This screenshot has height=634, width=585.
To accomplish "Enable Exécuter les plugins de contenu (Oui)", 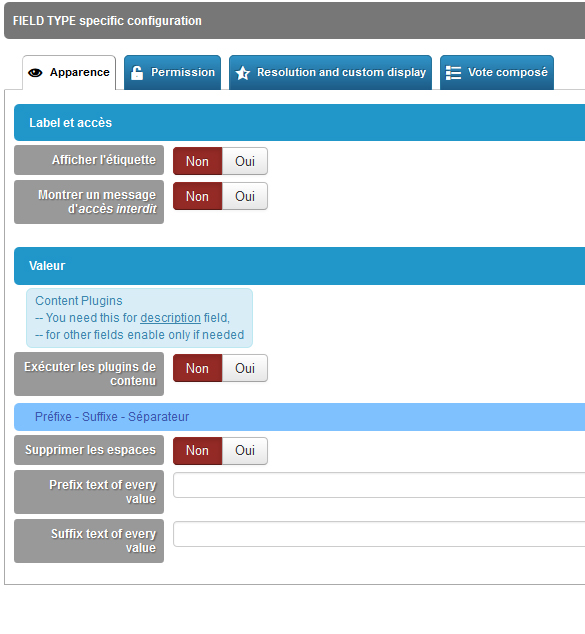I will coord(245,368).
